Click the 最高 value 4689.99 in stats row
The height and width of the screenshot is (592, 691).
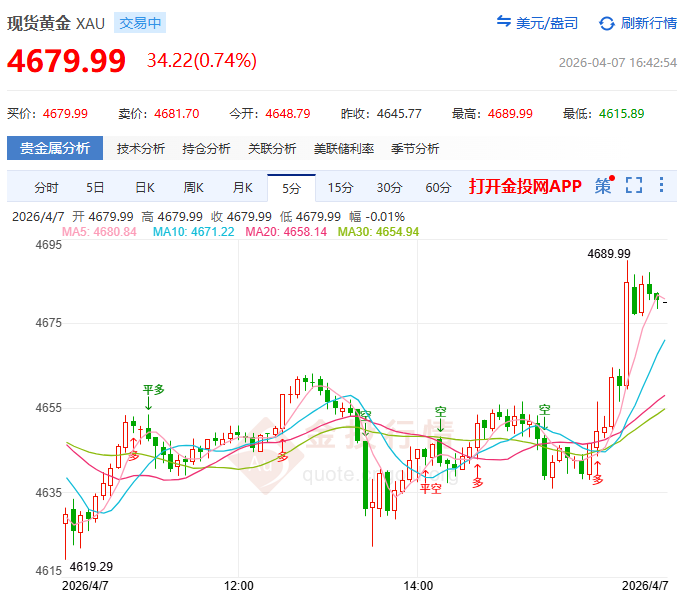pos(510,114)
